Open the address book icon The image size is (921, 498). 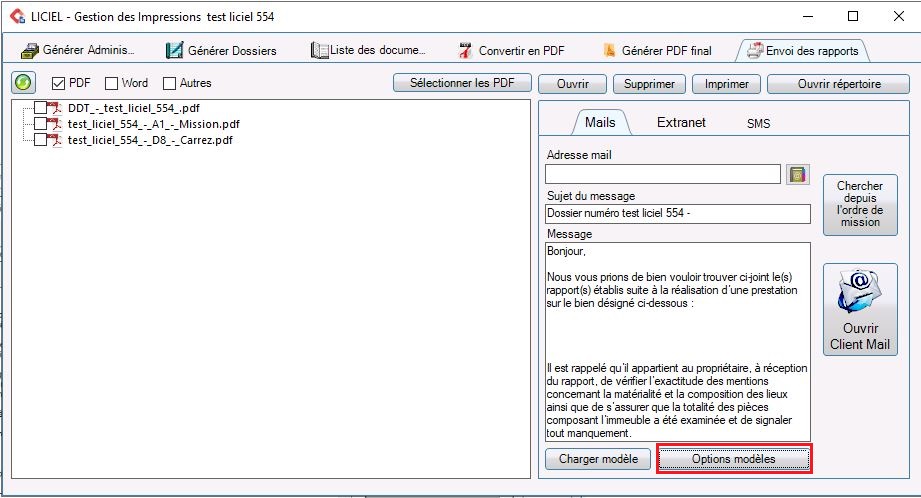[x=797, y=174]
